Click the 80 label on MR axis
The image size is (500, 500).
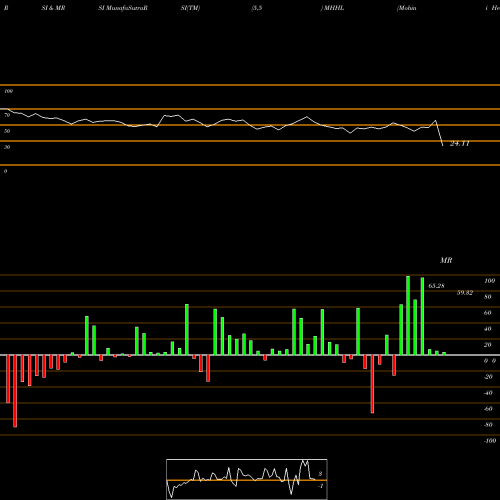[488, 297]
